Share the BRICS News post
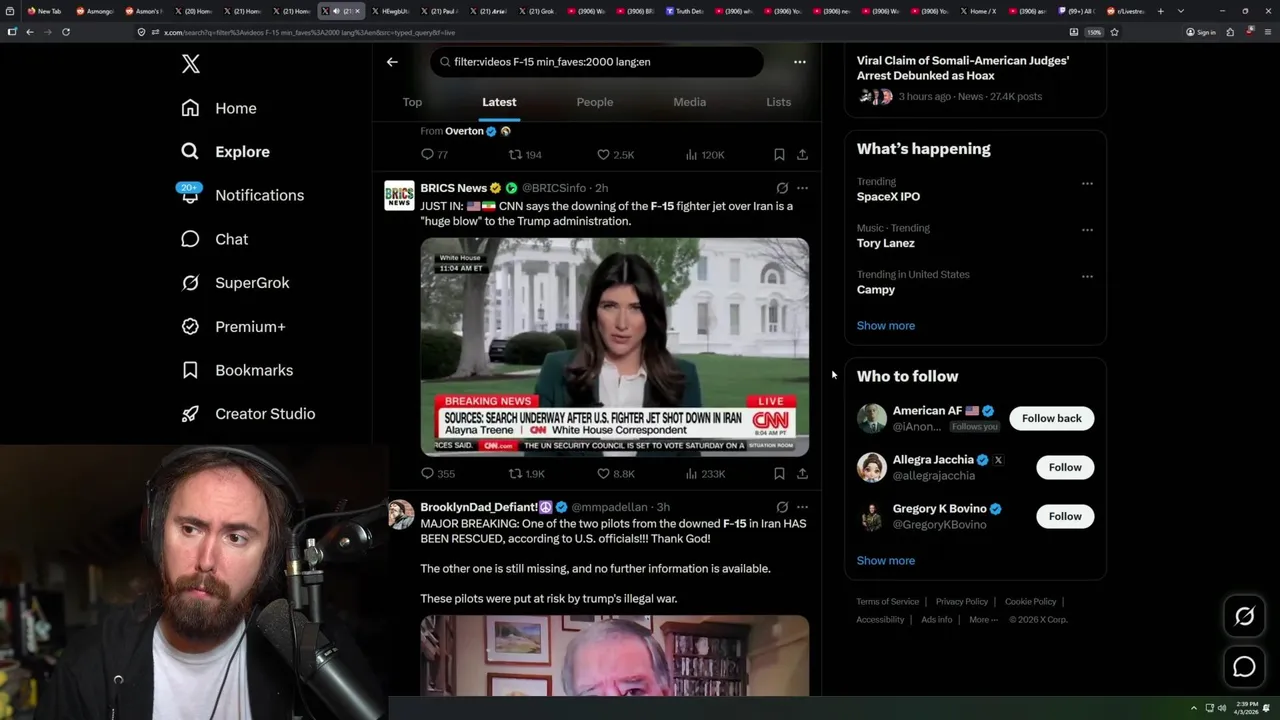The width and height of the screenshot is (1280, 720). (x=802, y=474)
